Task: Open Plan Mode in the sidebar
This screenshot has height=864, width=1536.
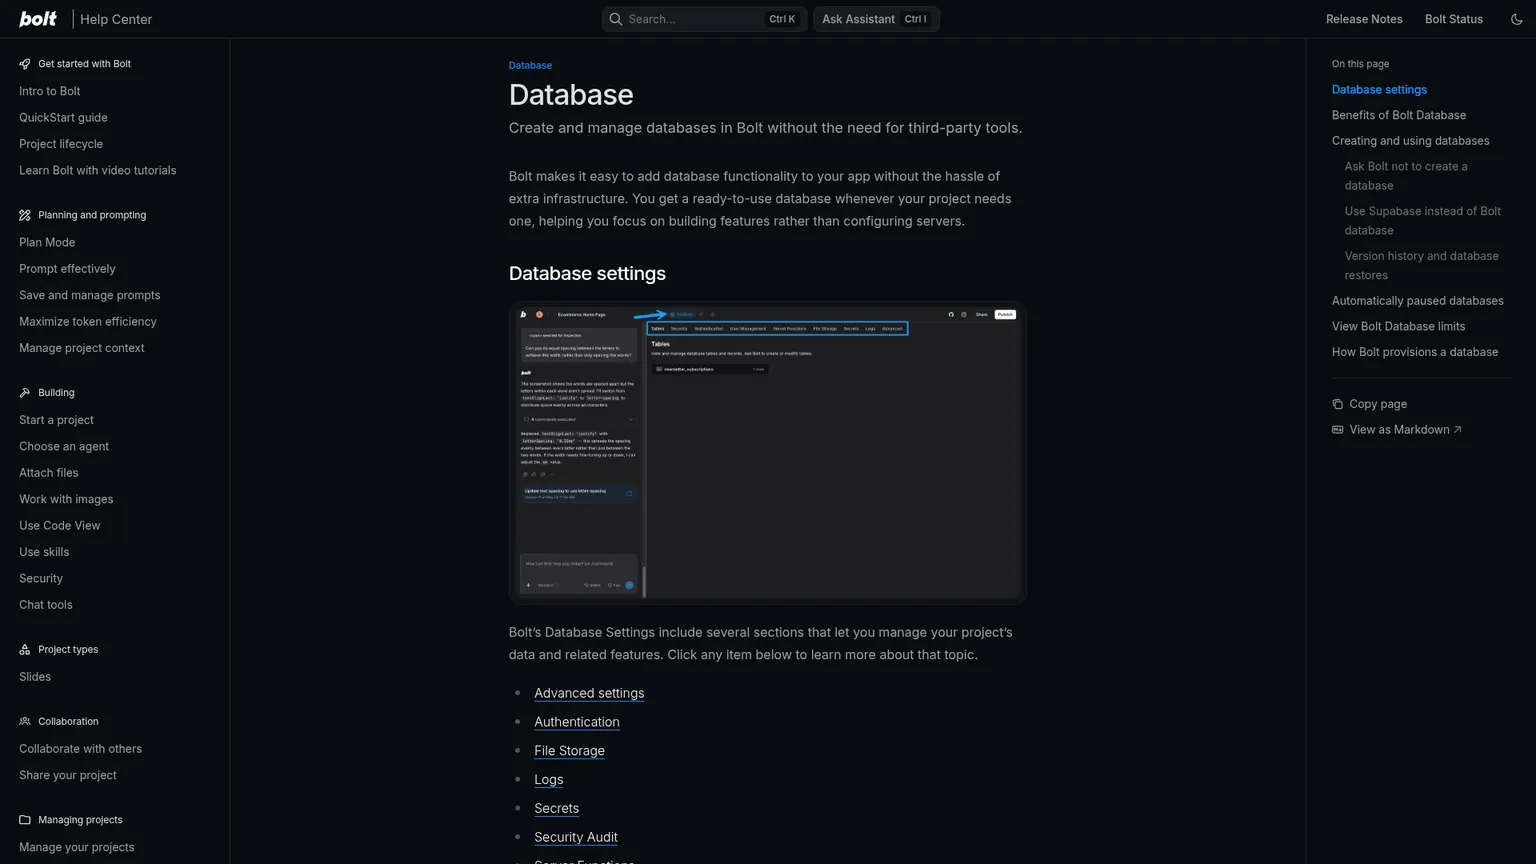Action: pos(47,243)
